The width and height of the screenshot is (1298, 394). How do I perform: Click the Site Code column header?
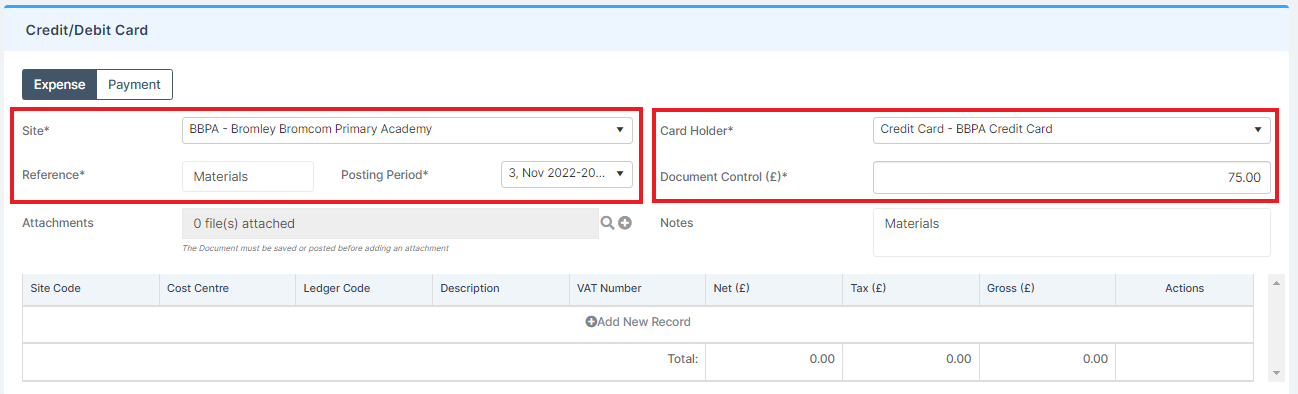point(90,288)
